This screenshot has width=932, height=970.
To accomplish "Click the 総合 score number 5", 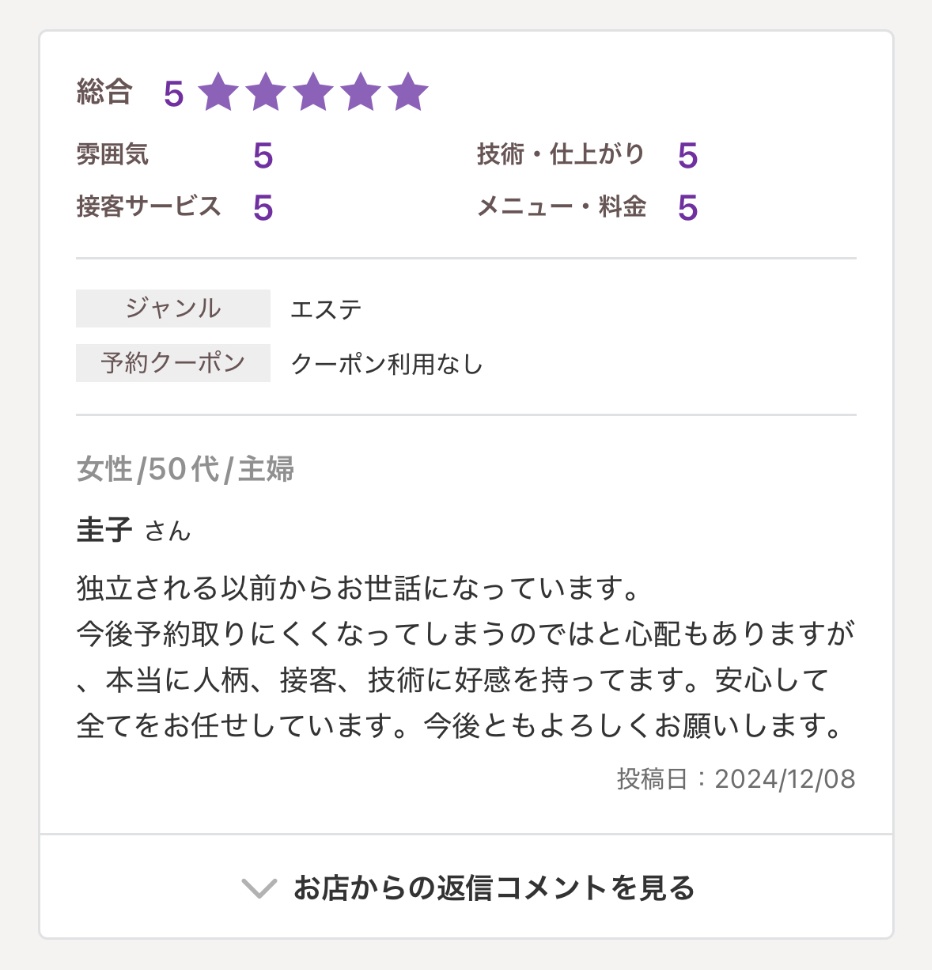I will (x=174, y=95).
